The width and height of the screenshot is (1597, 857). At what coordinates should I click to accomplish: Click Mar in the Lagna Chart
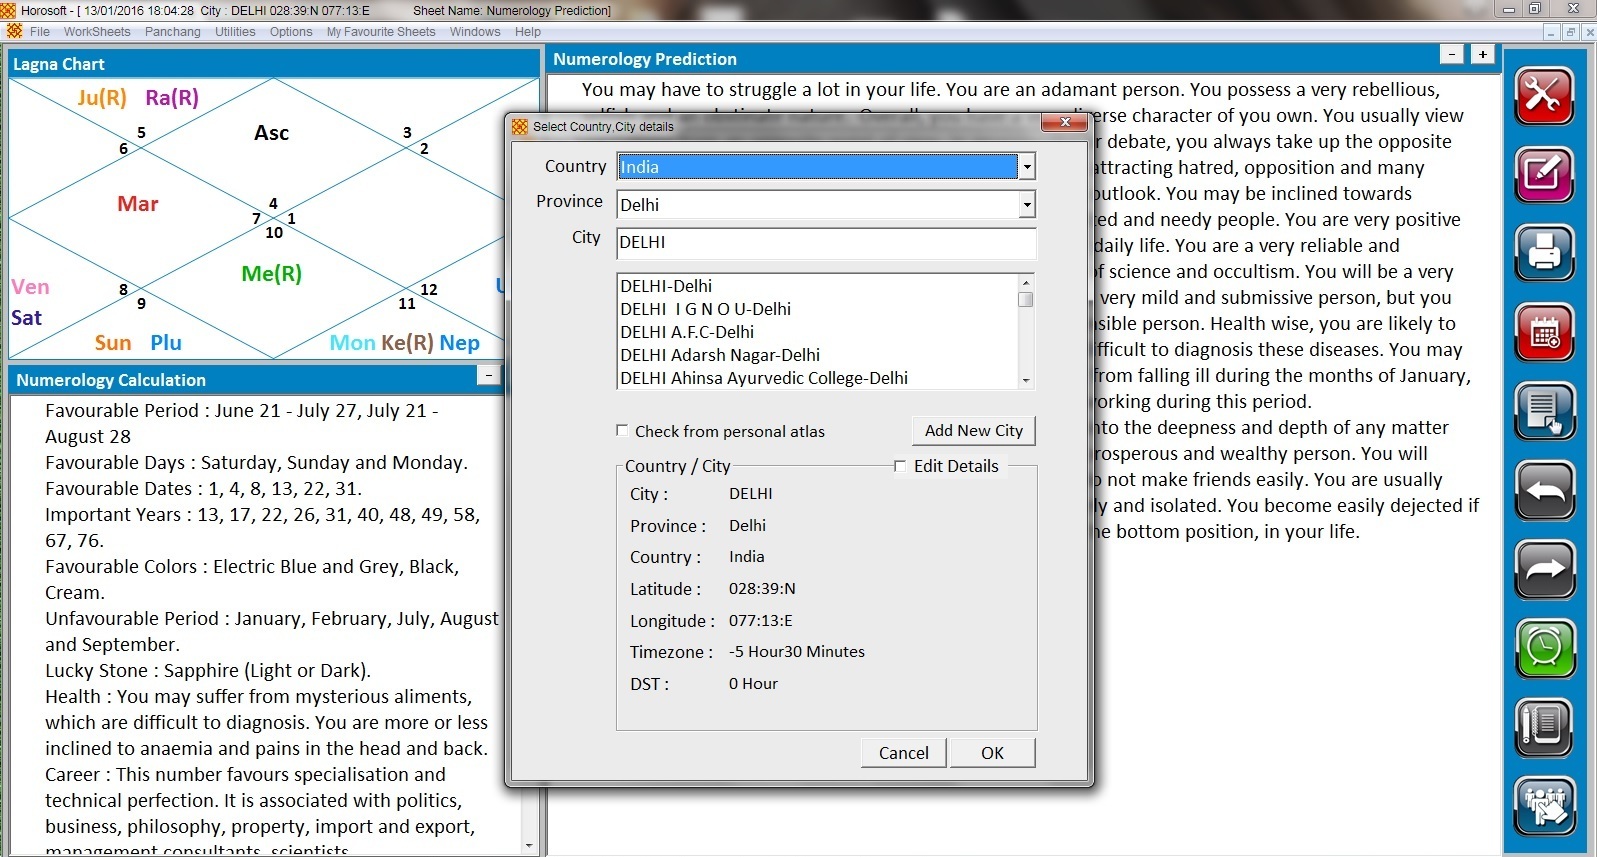(138, 204)
